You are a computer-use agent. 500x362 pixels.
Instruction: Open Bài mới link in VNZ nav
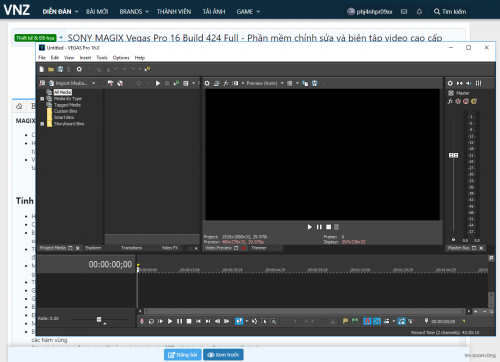point(97,12)
